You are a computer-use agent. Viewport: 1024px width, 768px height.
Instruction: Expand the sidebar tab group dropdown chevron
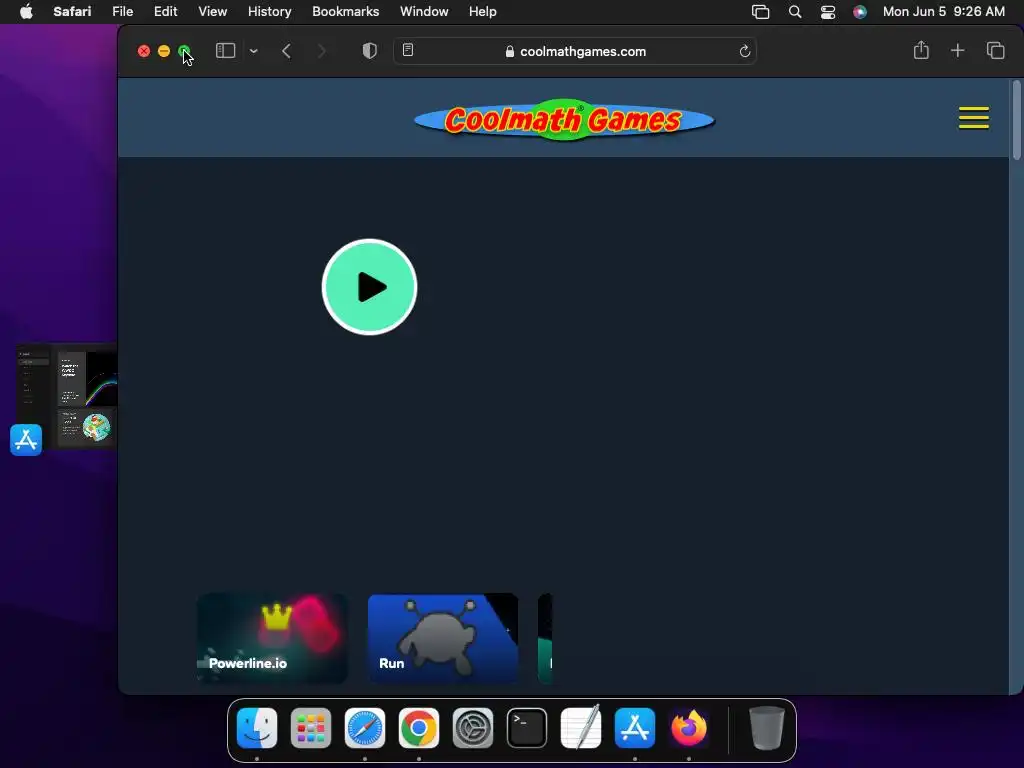click(253, 51)
